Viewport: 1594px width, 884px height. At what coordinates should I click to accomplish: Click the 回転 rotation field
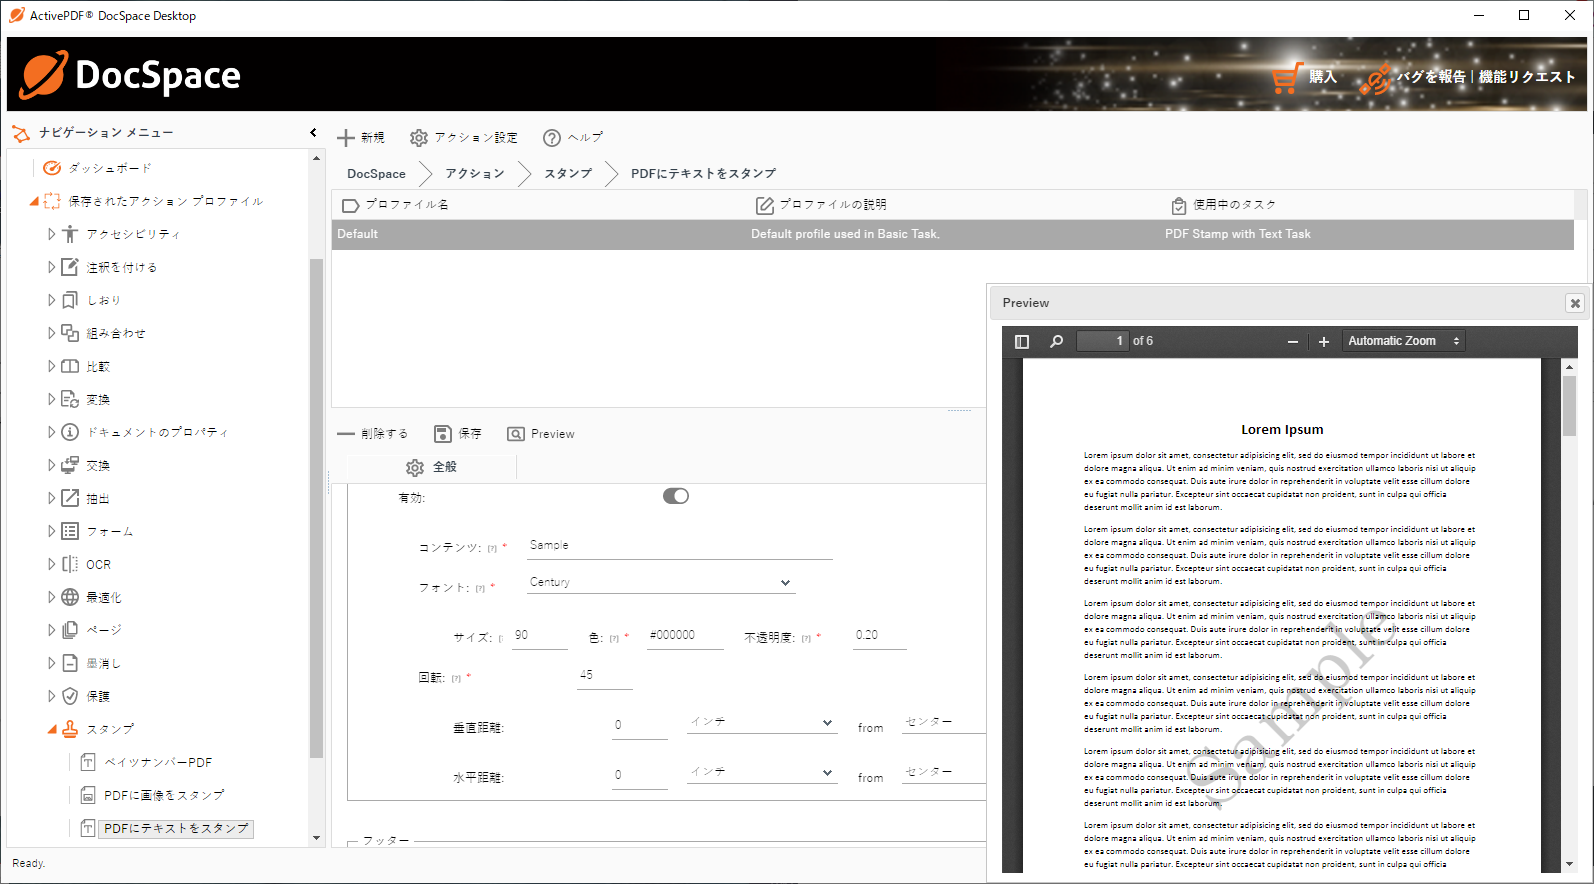point(605,676)
